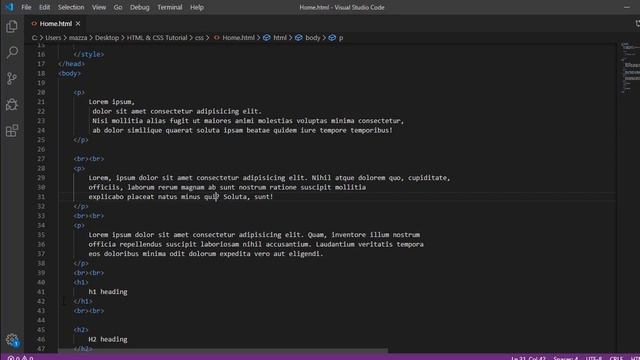
Task: Expand the css breadcrumb folder
Action: click(199, 38)
